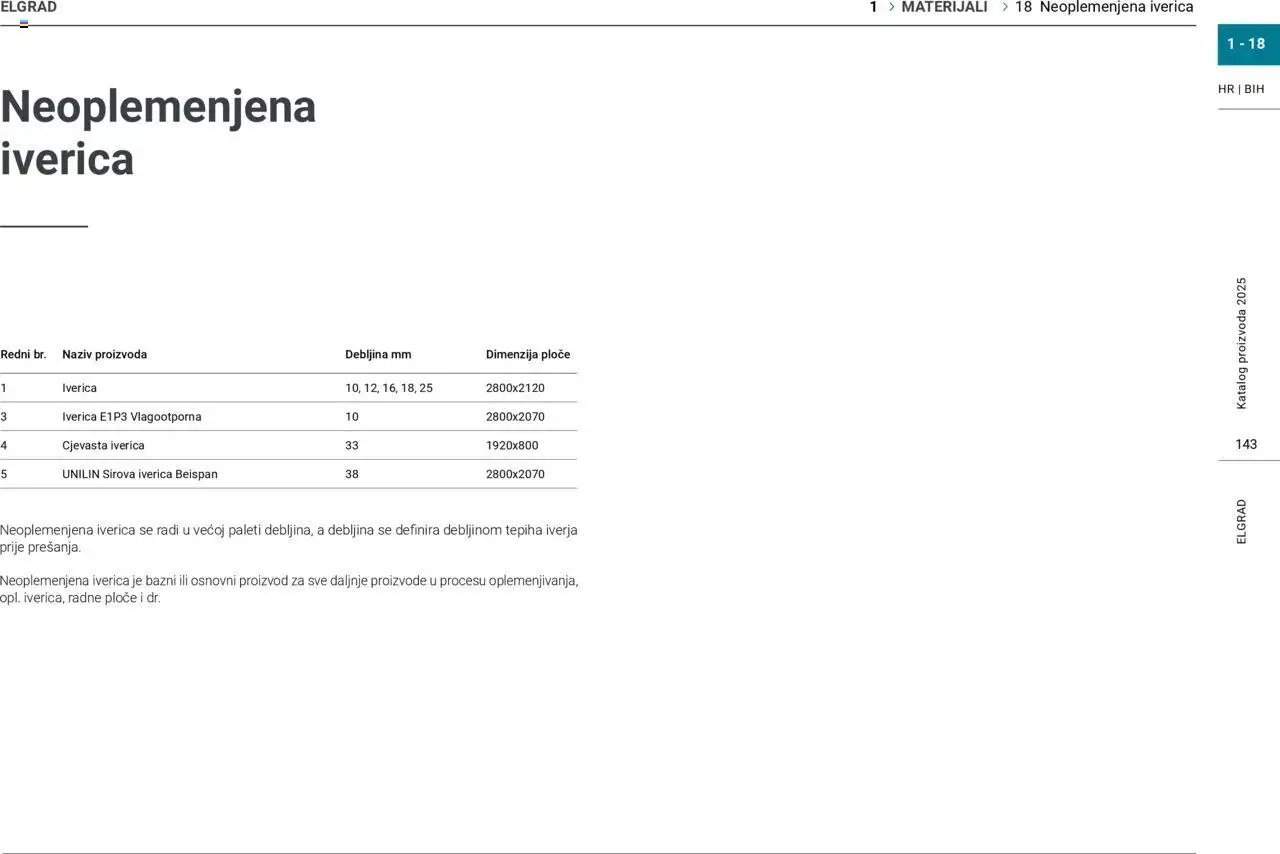Click the Neoplemenjena iverica page heading
The image size is (1280, 854).
click(158, 132)
